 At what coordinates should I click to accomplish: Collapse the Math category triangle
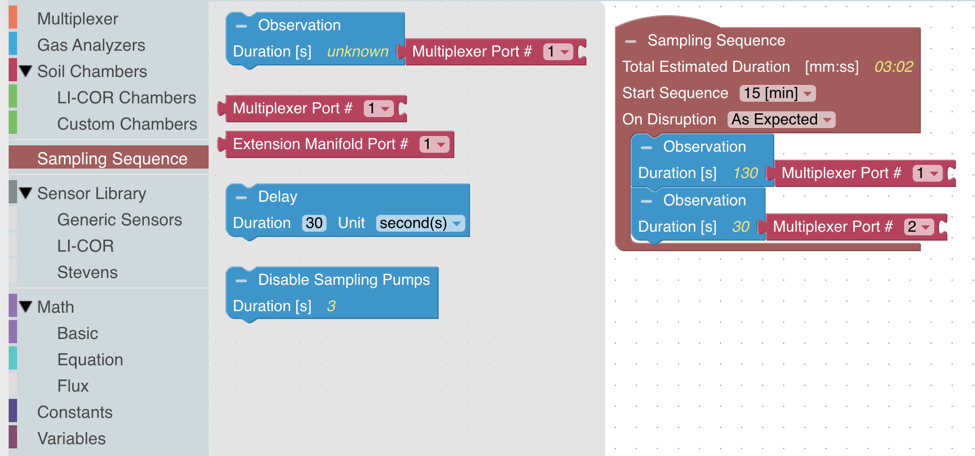[26, 307]
